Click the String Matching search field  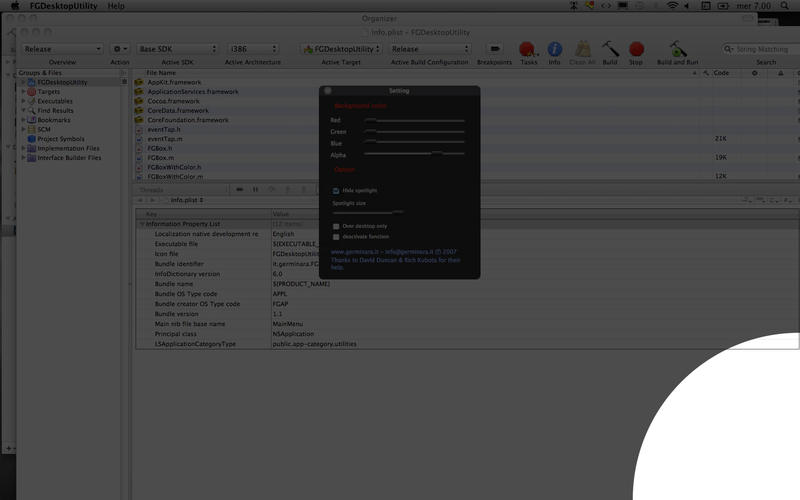tap(760, 49)
